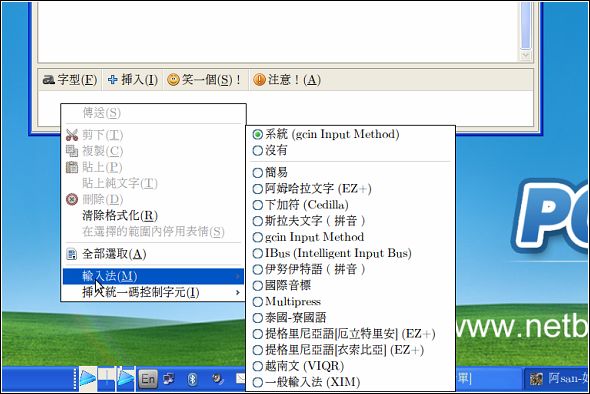Expand 插入統一碼控制字元(I) submenu arrow
The height and width of the screenshot is (394, 590).
click(237, 292)
